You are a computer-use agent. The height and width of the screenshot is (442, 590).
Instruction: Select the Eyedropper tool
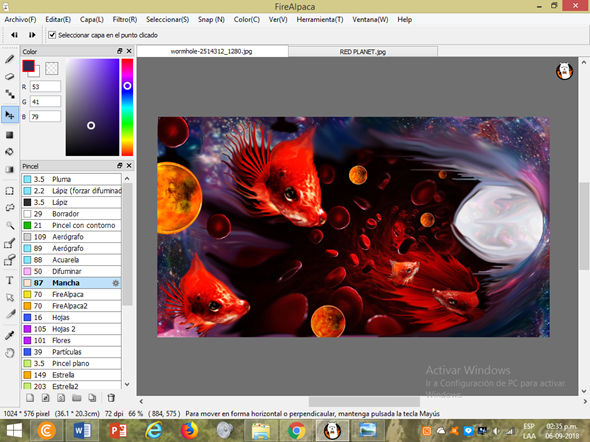tap(9, 335)
